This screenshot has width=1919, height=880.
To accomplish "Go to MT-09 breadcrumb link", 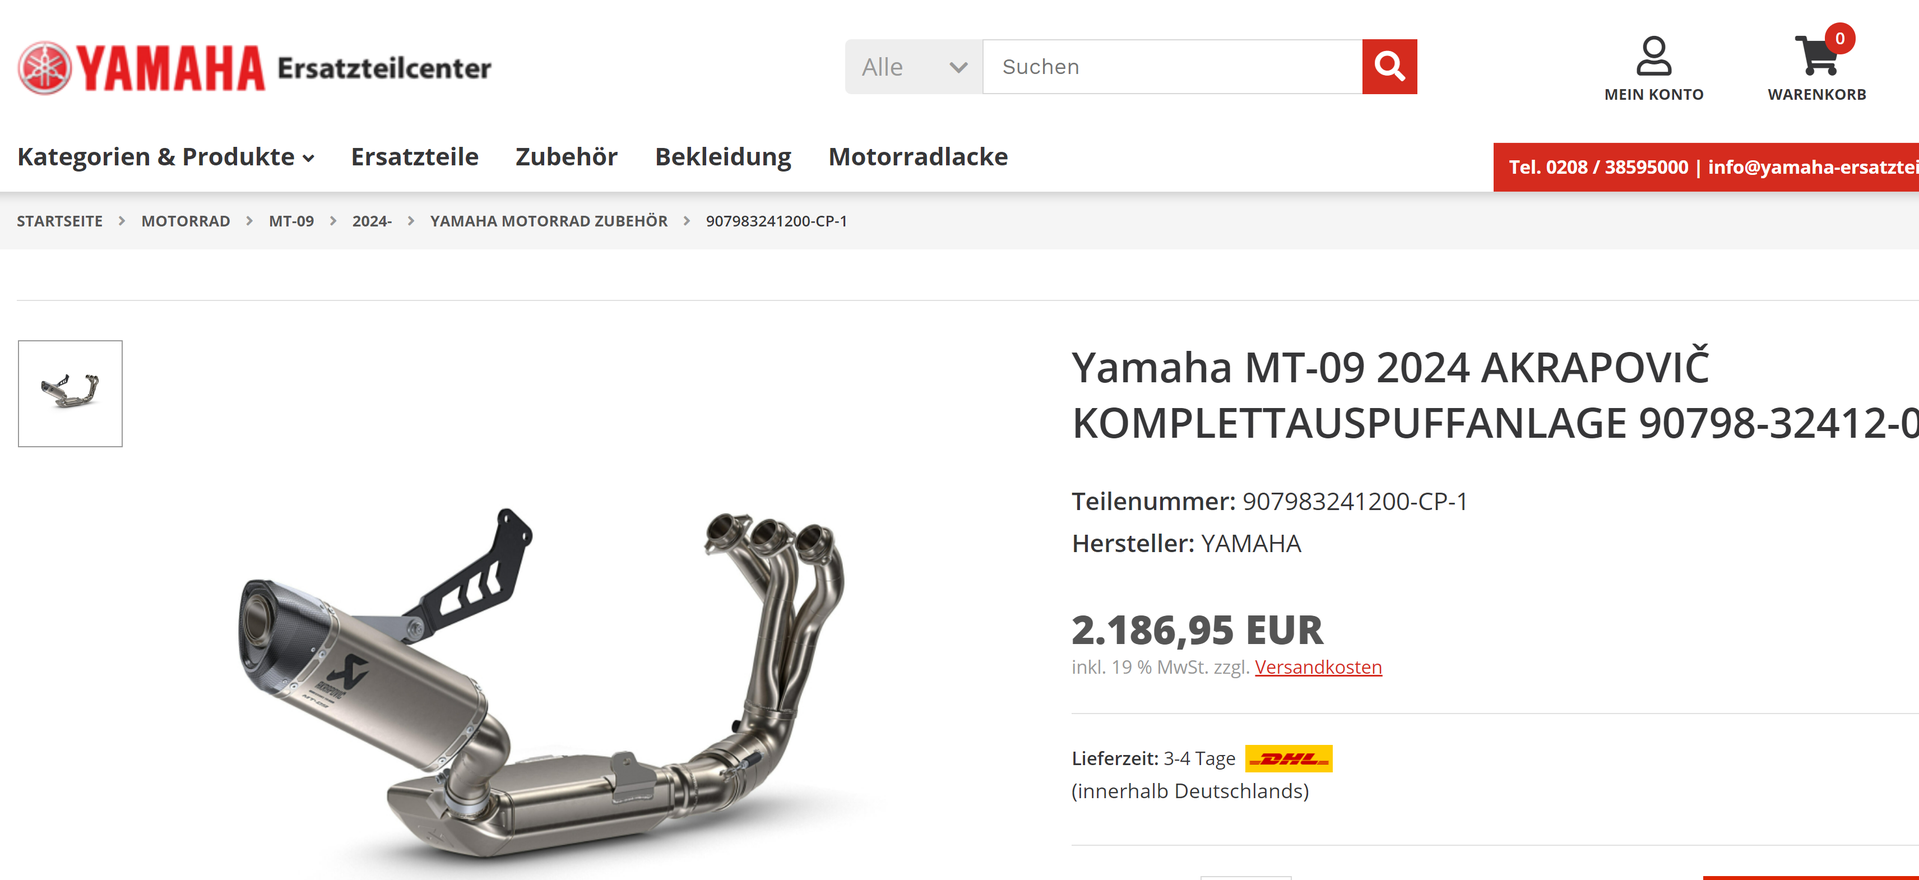I will click(x=291, y=221).
